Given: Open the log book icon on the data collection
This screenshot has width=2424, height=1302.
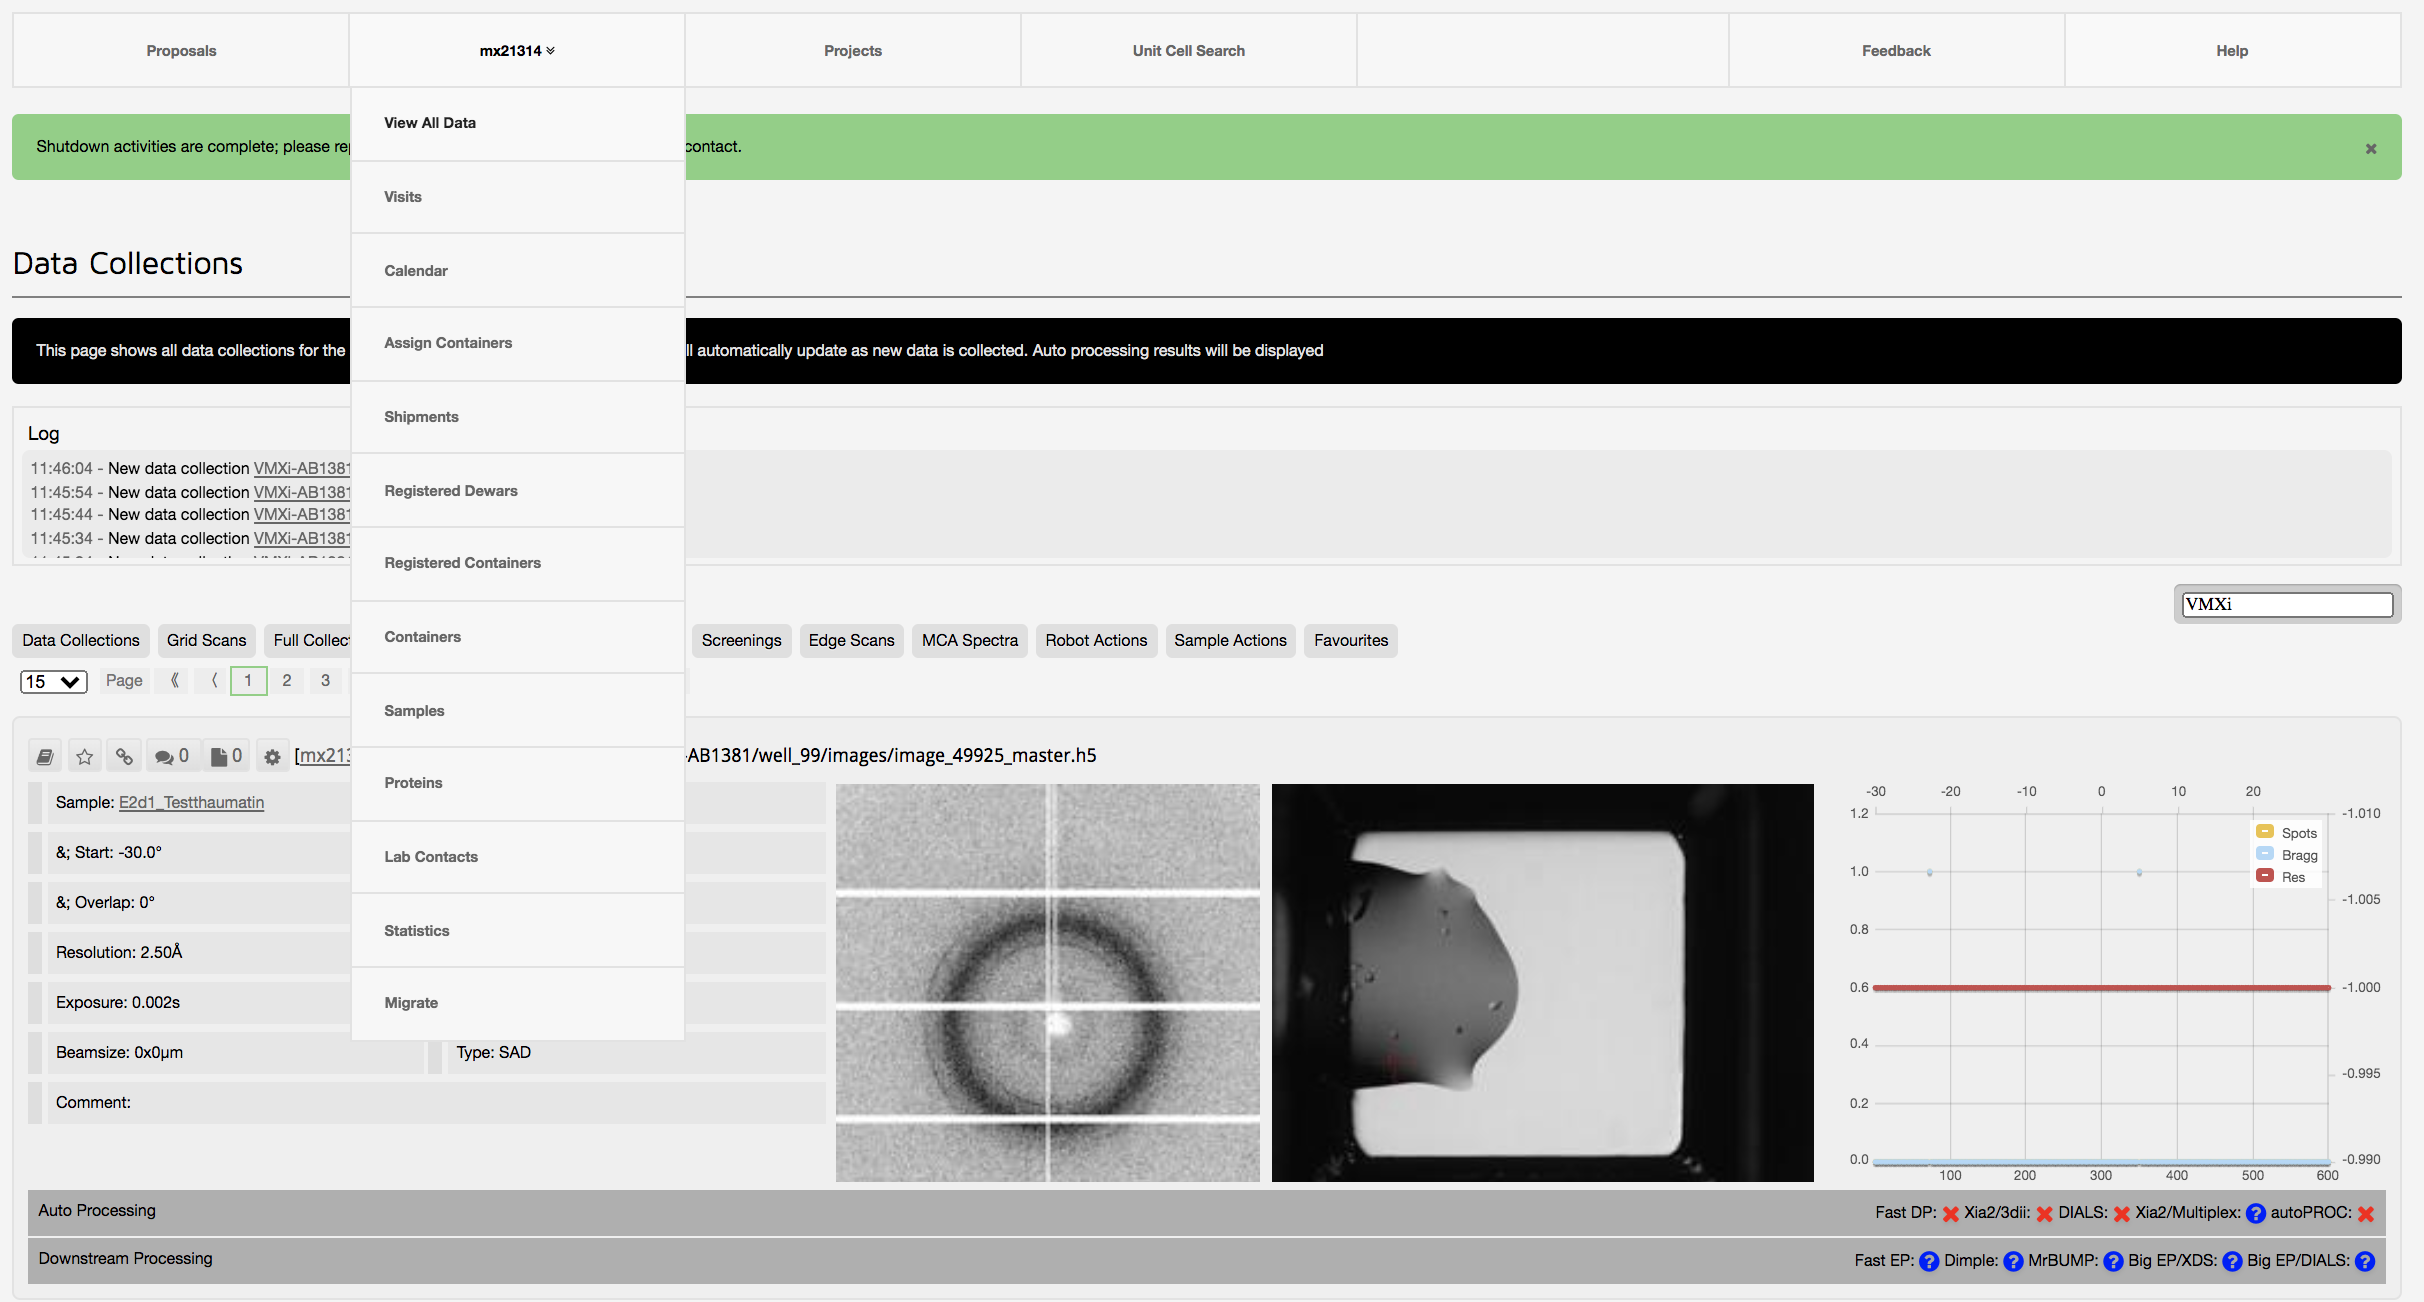Looking at the screenshot, I should 44,755.
